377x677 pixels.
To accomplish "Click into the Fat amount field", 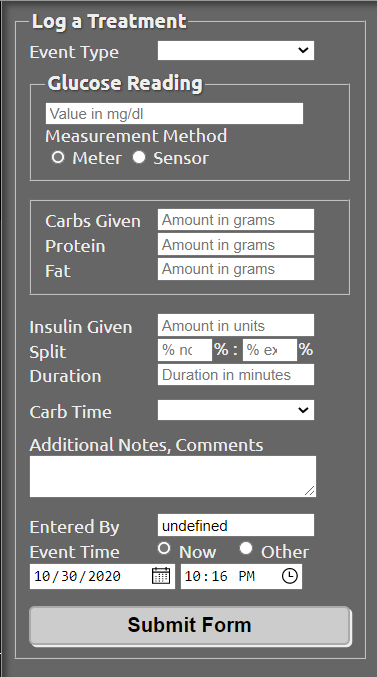I will coord(236,269).
